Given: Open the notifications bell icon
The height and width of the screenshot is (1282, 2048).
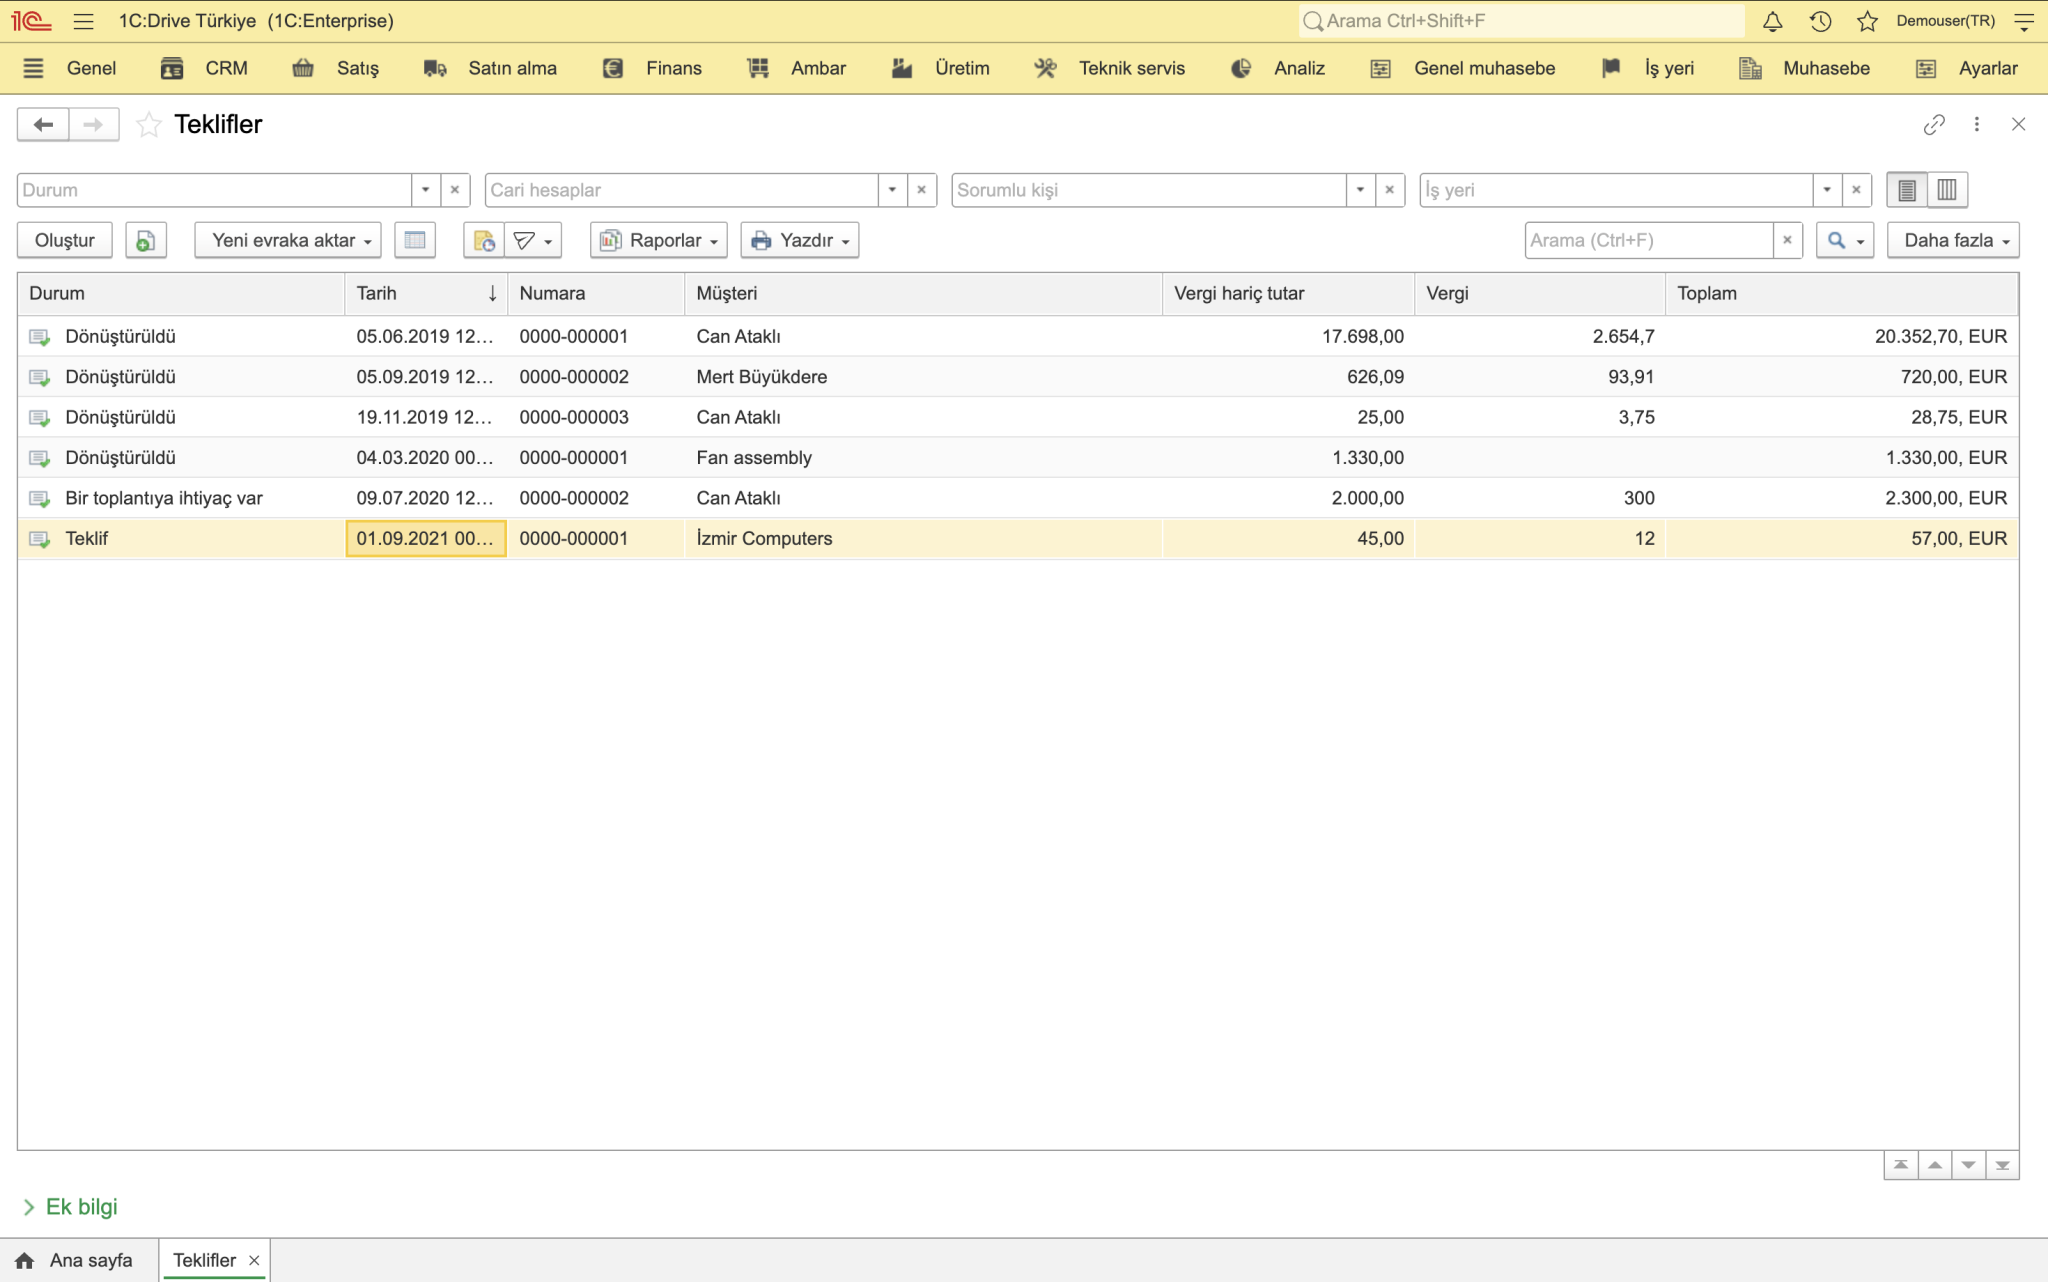Looking at the screenshot, I should [1772, 21].
